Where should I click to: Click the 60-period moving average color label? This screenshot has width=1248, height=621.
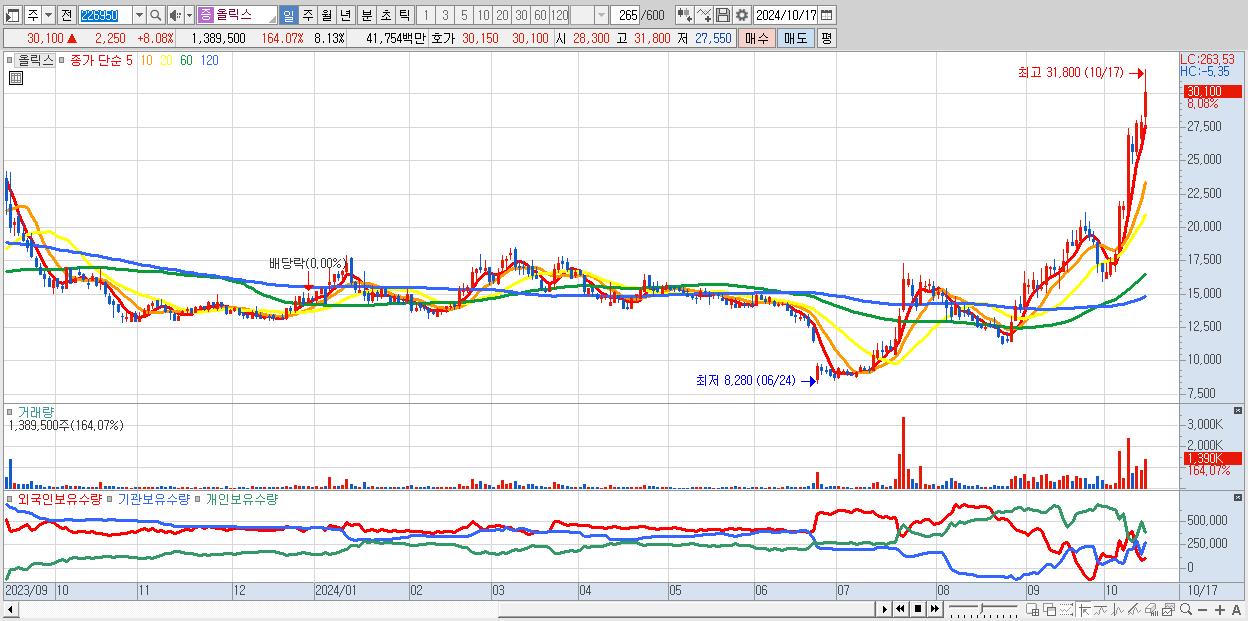(x=186, y=60)
